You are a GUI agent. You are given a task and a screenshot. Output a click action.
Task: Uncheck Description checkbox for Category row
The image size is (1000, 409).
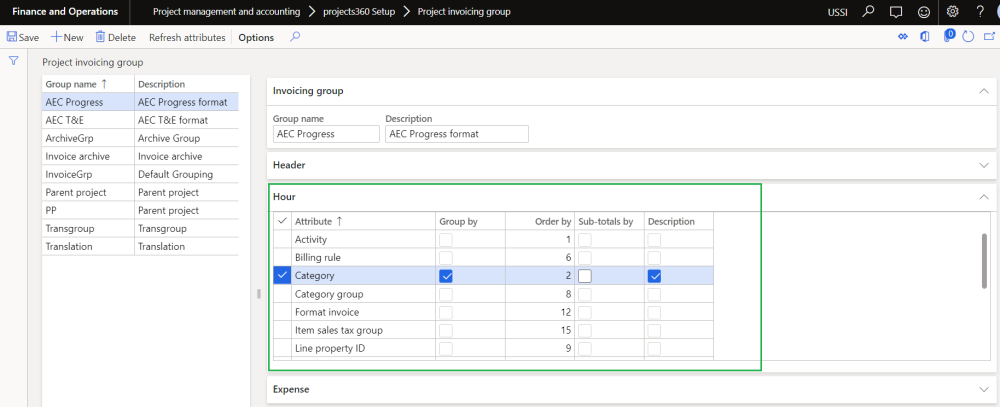click(x=655, y=276)
